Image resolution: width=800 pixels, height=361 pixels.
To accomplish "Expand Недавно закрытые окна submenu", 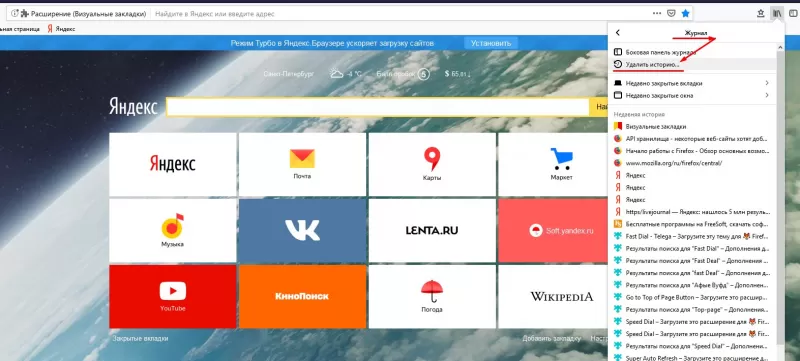I will [x=692, y=95].
